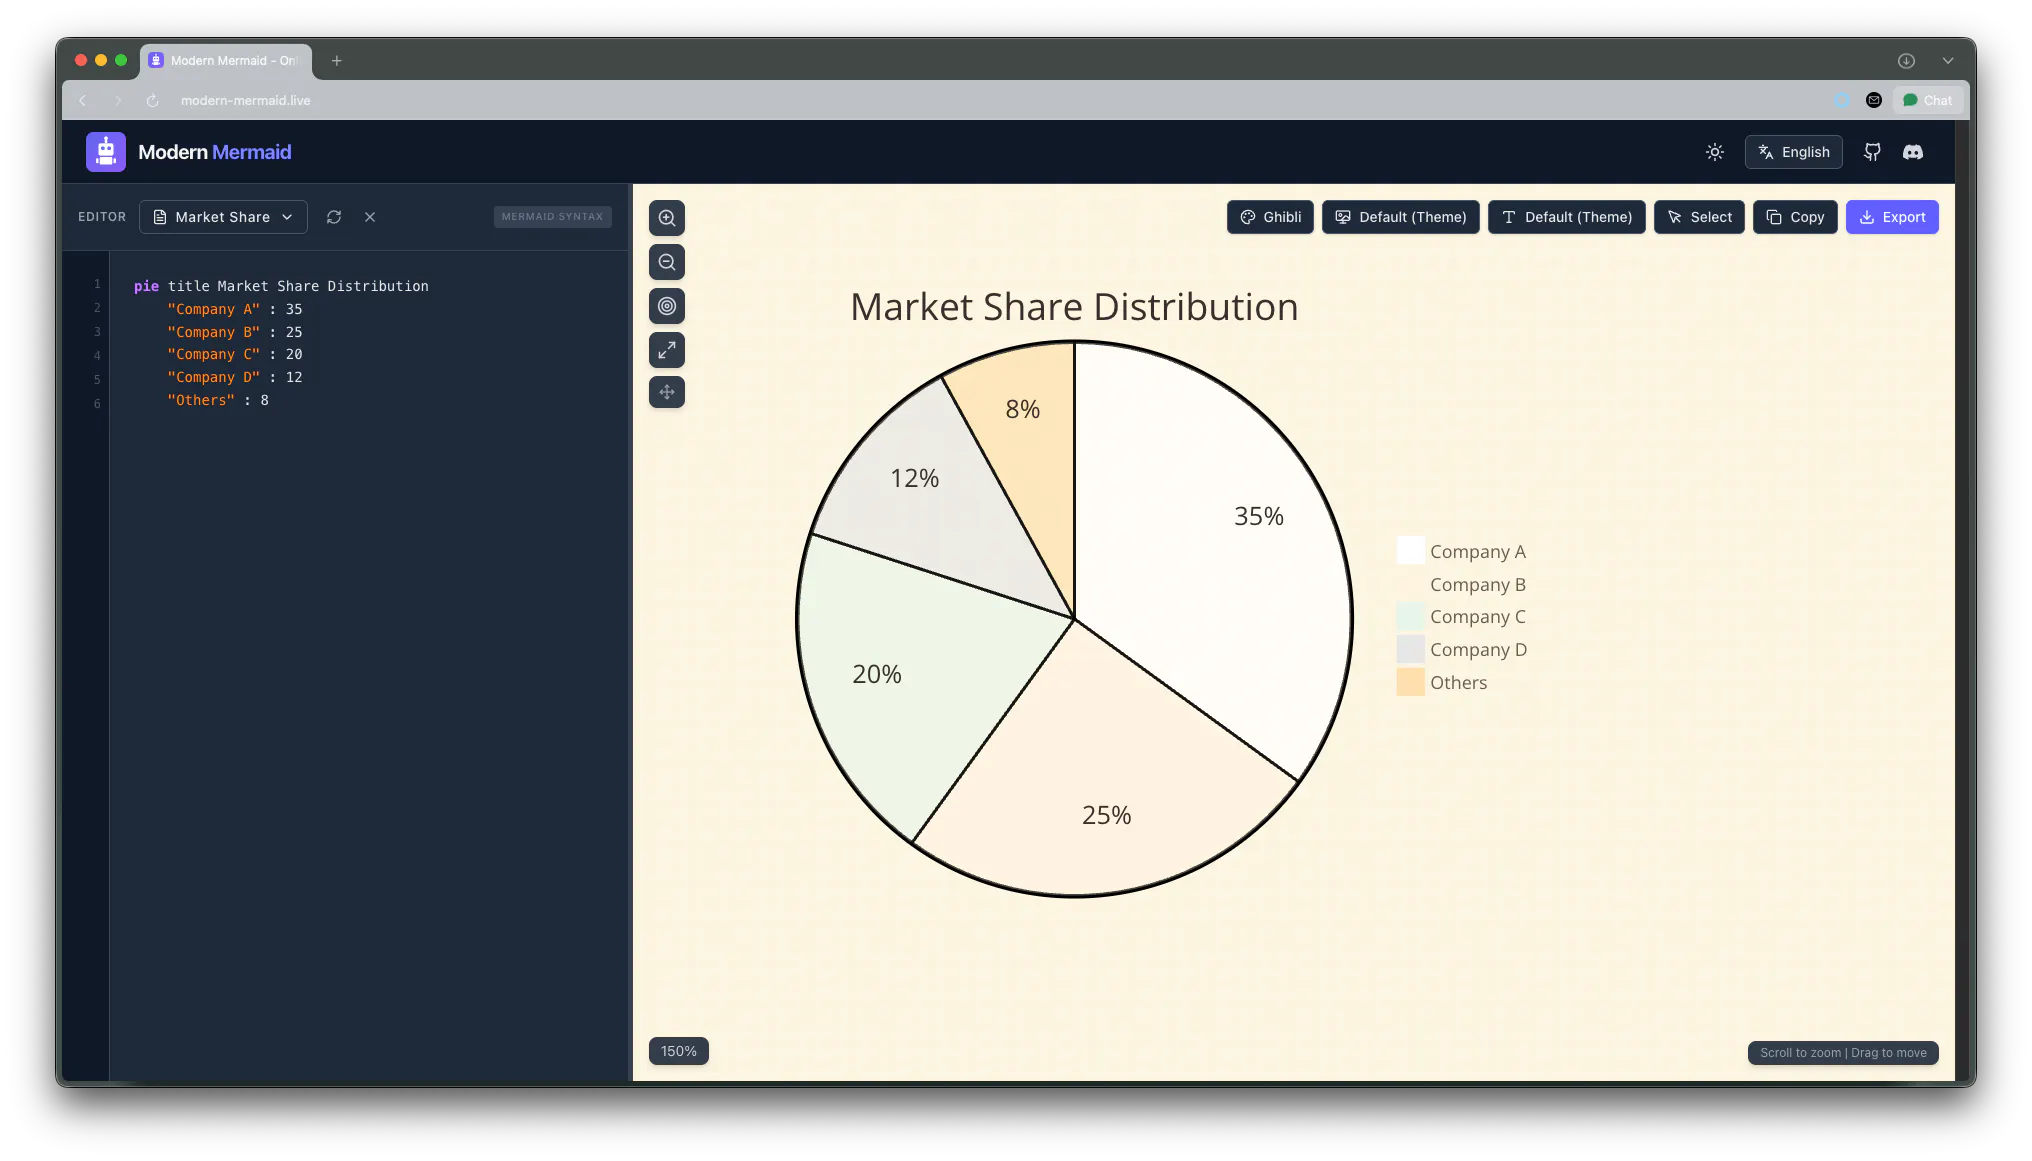
Task: Switch to the Modern Mermaid browser tab
Action: pos(226,61)
